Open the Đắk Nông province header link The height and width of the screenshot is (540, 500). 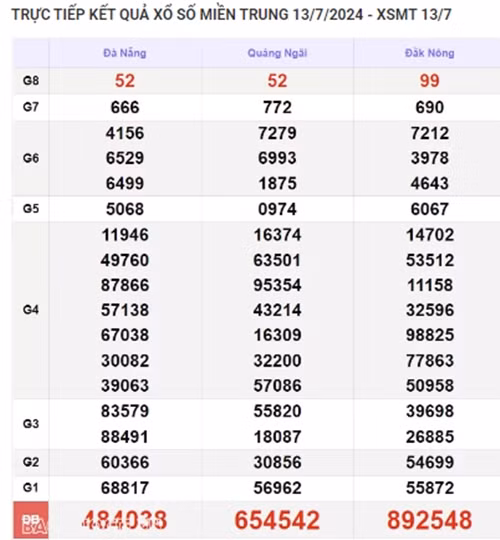point(429,53)
